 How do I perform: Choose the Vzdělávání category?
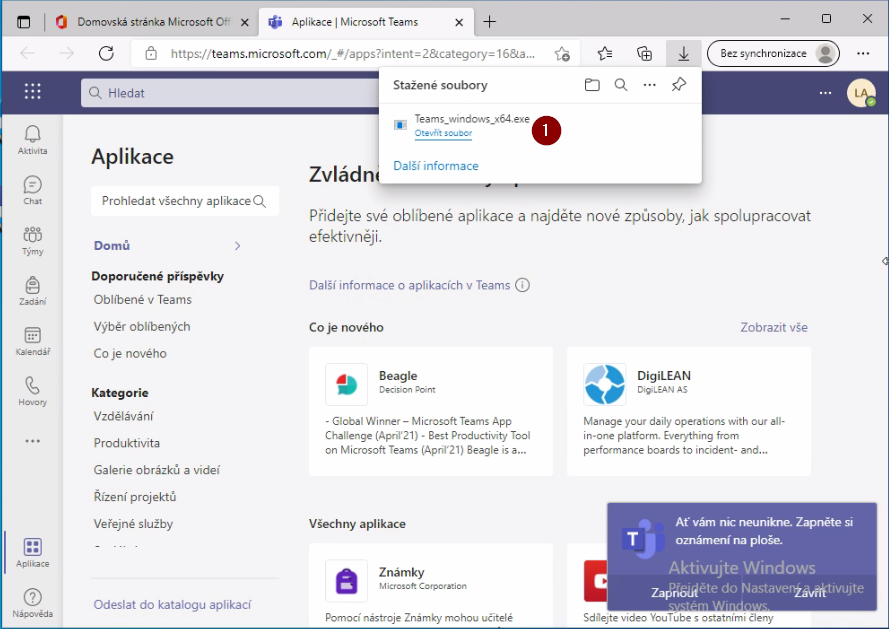(x=123, y=416)
